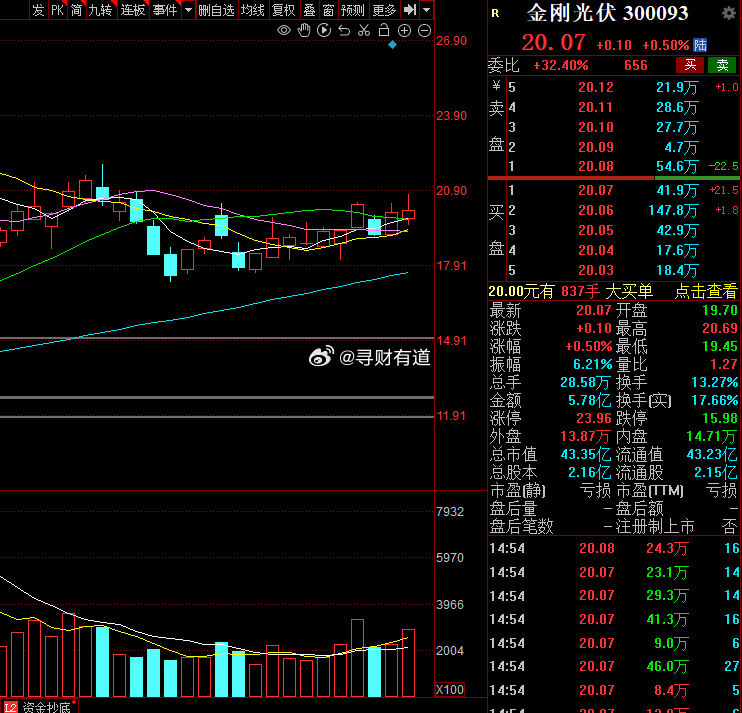The image size is (742, 713).
Task: Open the 点击查看 large order link
Action: pos(705,291)
